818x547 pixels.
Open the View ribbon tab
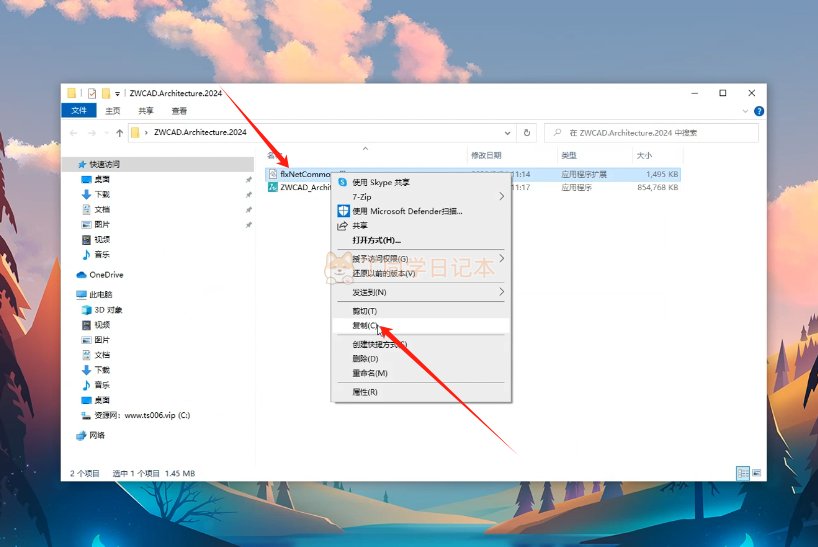pyautogui.click(x=179, y=111)
